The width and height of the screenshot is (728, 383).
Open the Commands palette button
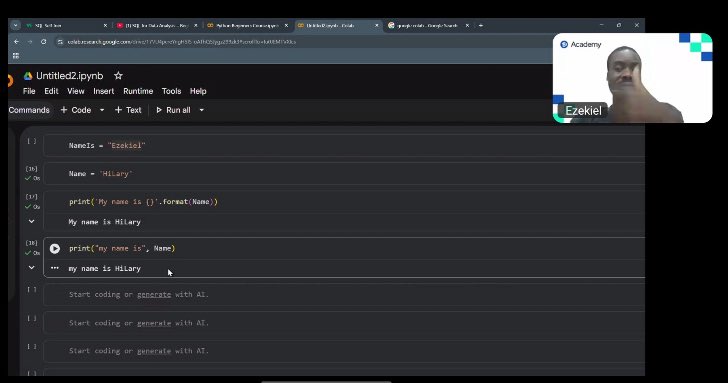pos(29,110)
